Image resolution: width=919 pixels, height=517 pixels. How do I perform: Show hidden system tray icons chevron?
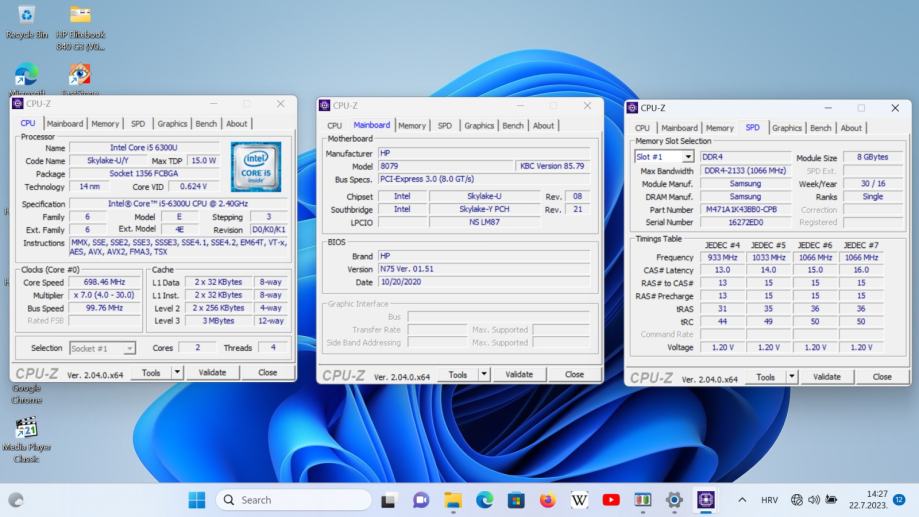click(x=741, y=500)
